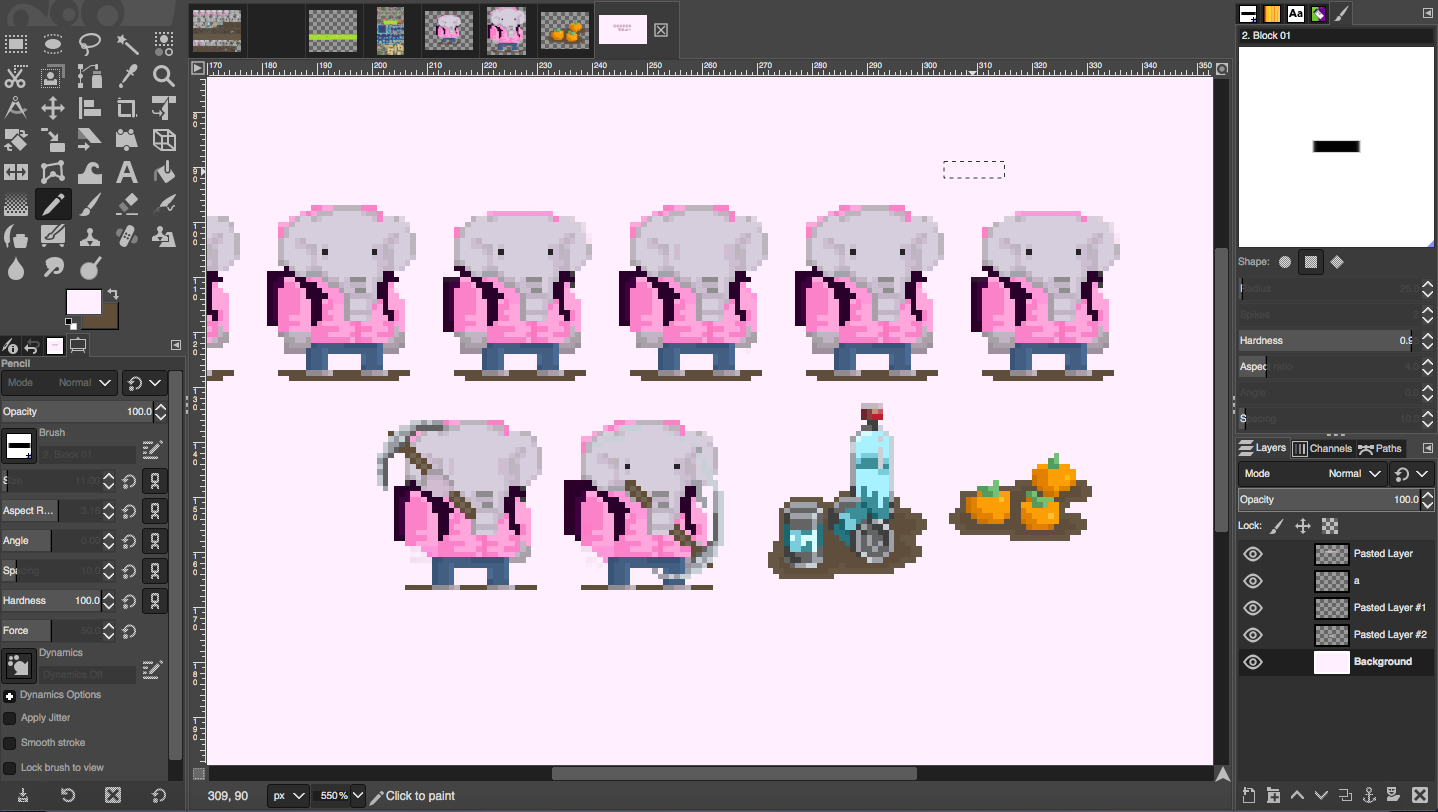The width and height of the screenshot is (1438, 812).
Task: Select the Gradient tool
Action: click(16, 205)
